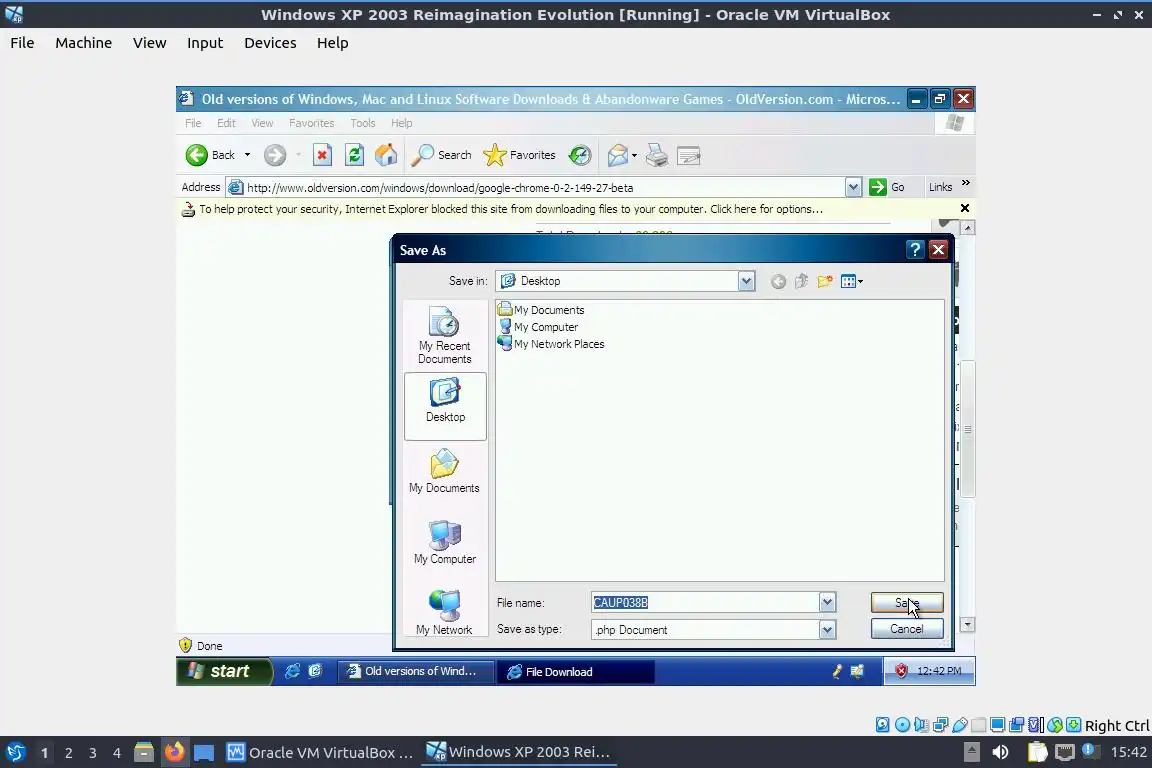Open VirtualBox Input menu
Screen dimensions: 1152x768
[x=205, y=43]
